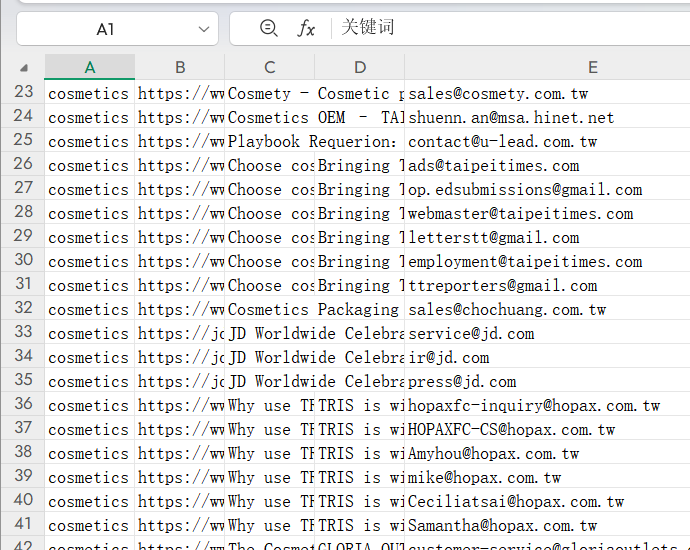The image size is (690, 550).
Task: Select row 36 header
Action: [23, 404]
